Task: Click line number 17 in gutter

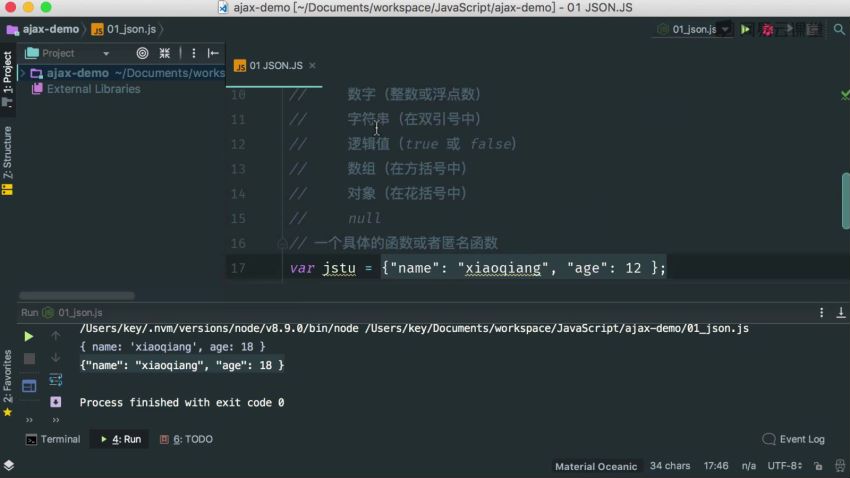Action: (238, 268)
